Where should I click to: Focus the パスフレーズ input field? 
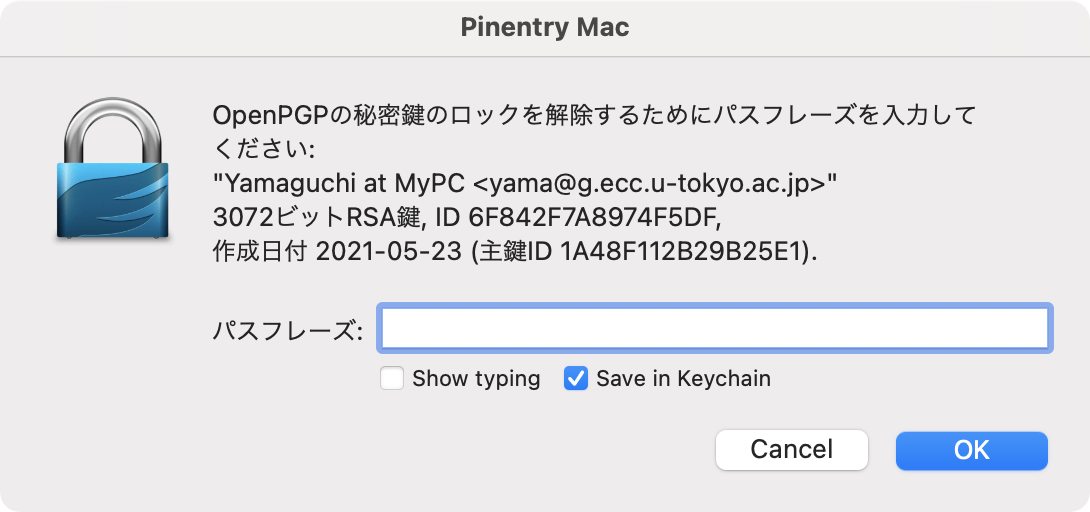(x=715, y=328)
